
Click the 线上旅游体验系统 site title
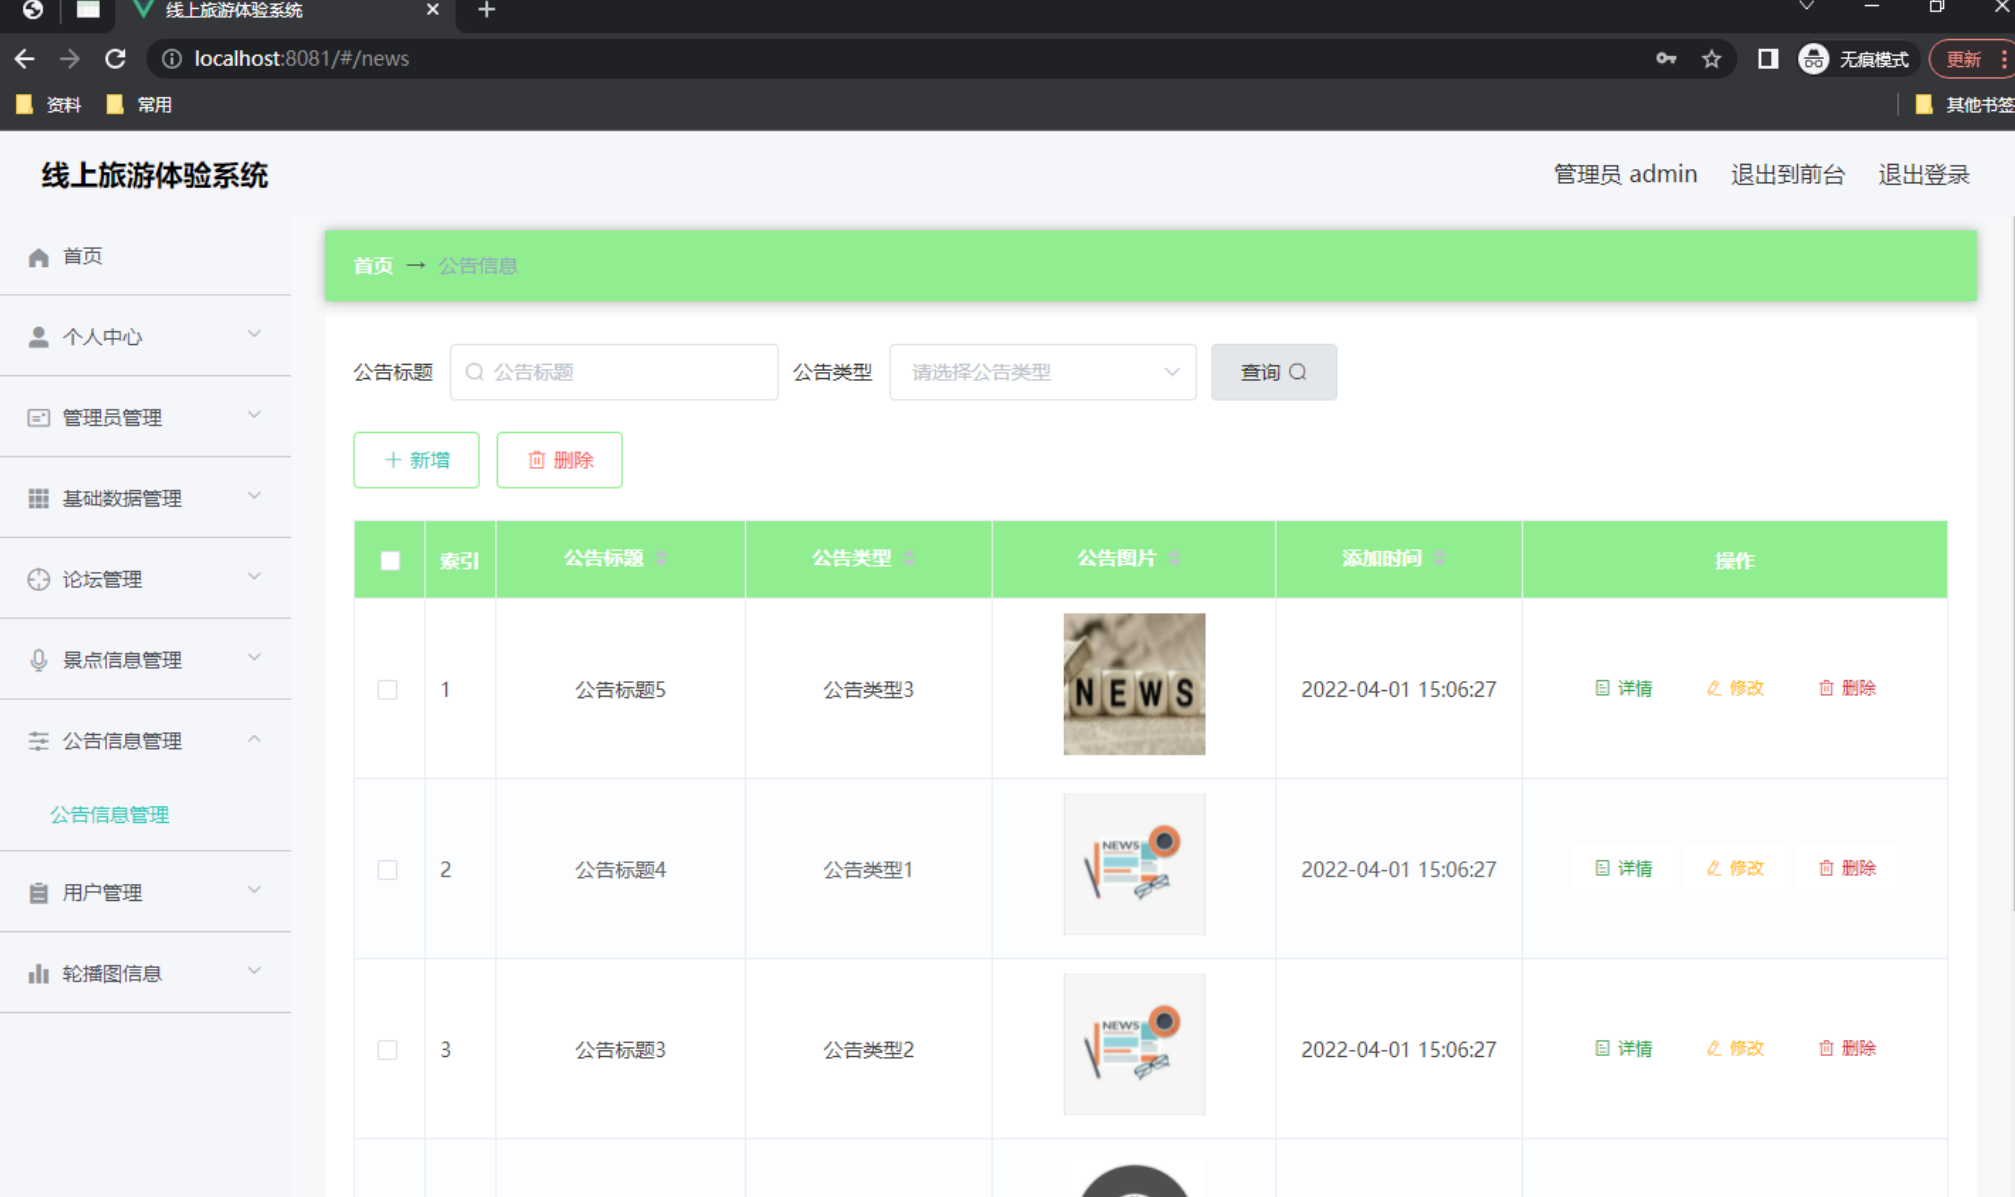tap(154, 175)
